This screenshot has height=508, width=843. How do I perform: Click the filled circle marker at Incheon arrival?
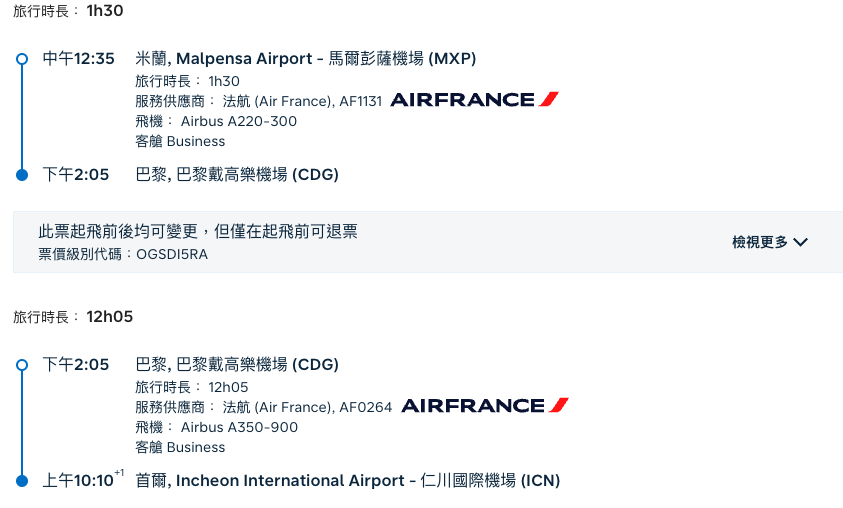[x=22, y=481]
